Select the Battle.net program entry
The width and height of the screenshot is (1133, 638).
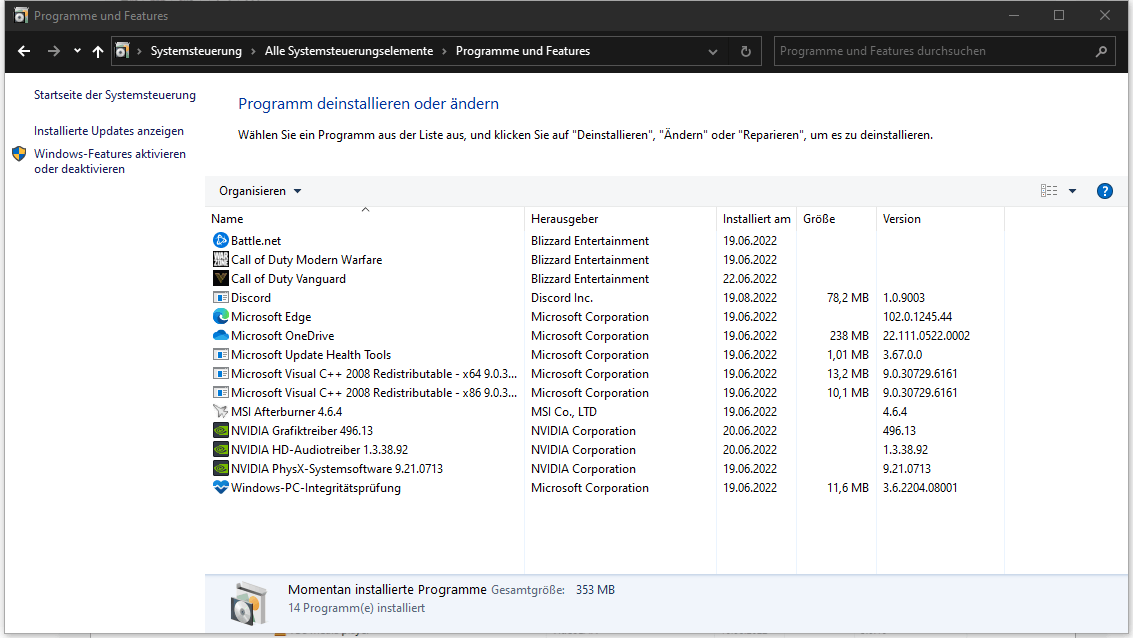pos(256,241)
